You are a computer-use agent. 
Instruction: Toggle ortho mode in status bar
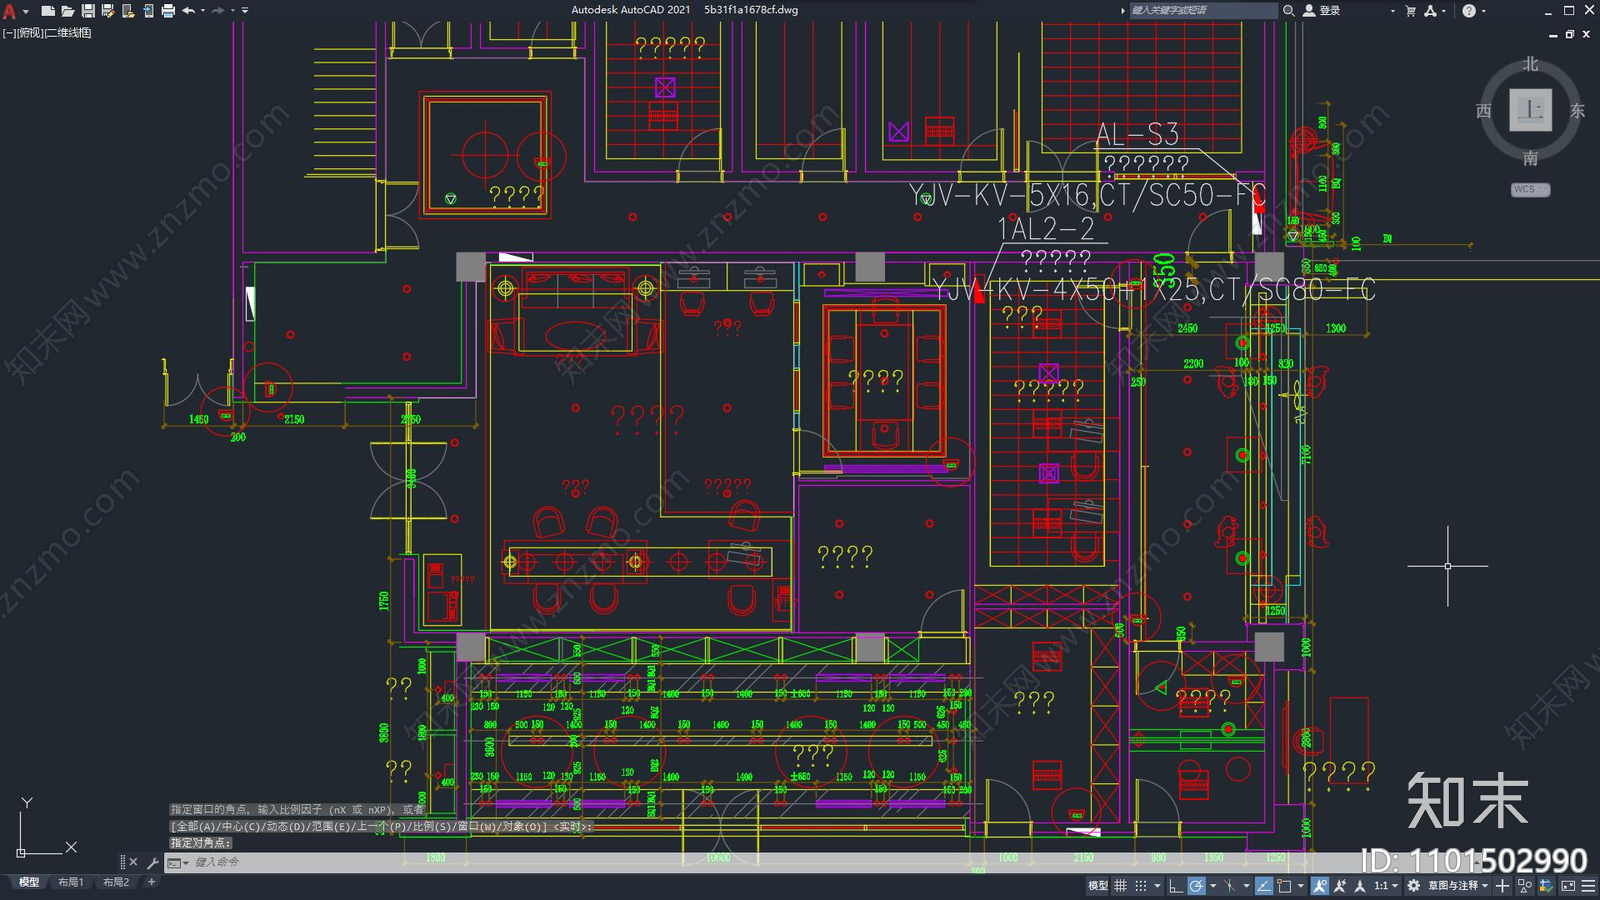pyautogui.click(x=1176, y=886)
